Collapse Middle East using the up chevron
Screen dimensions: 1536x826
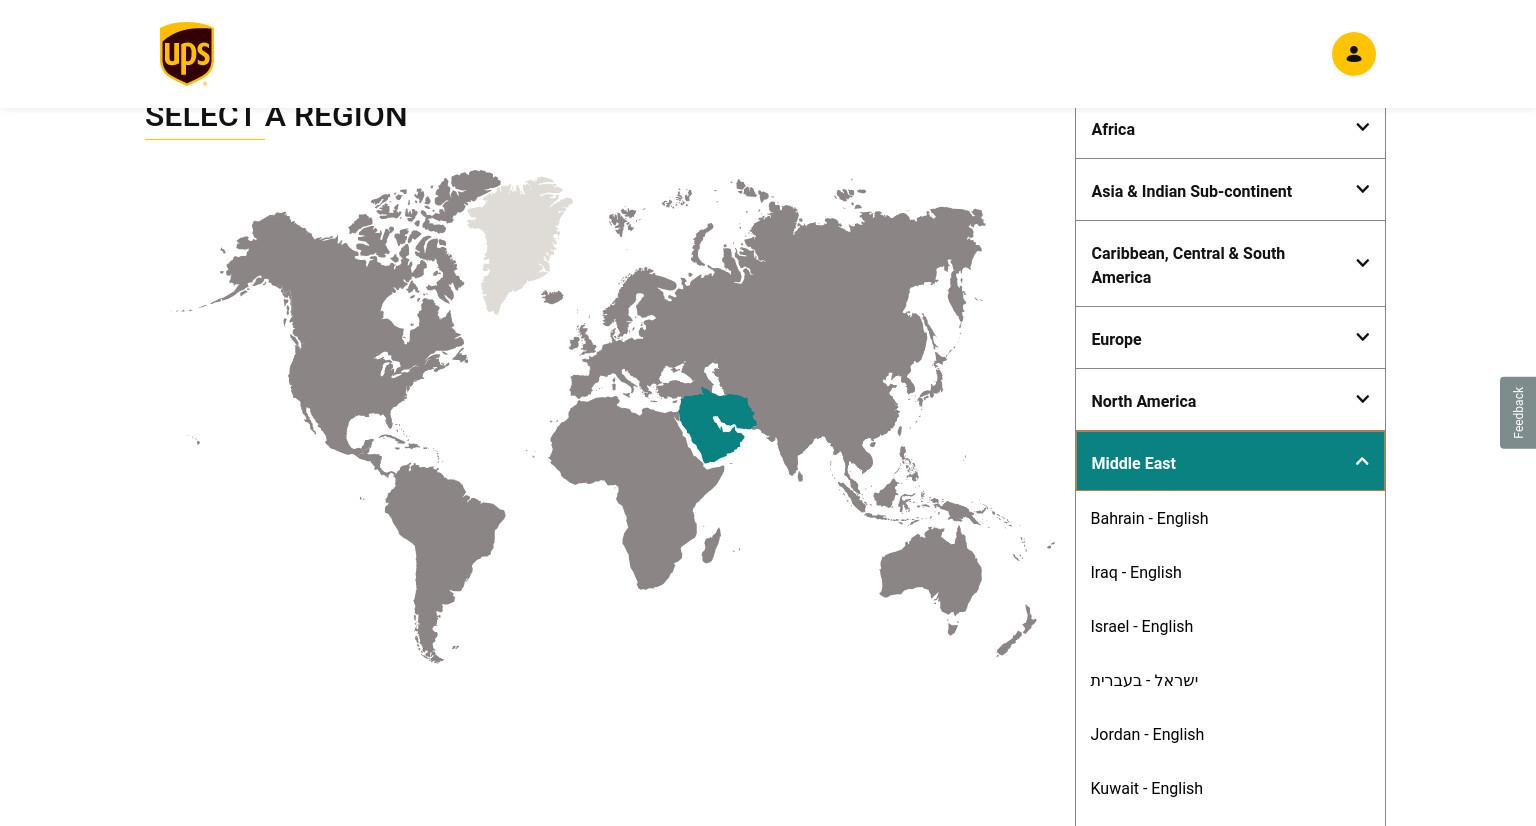click(x=1362, y=462)
